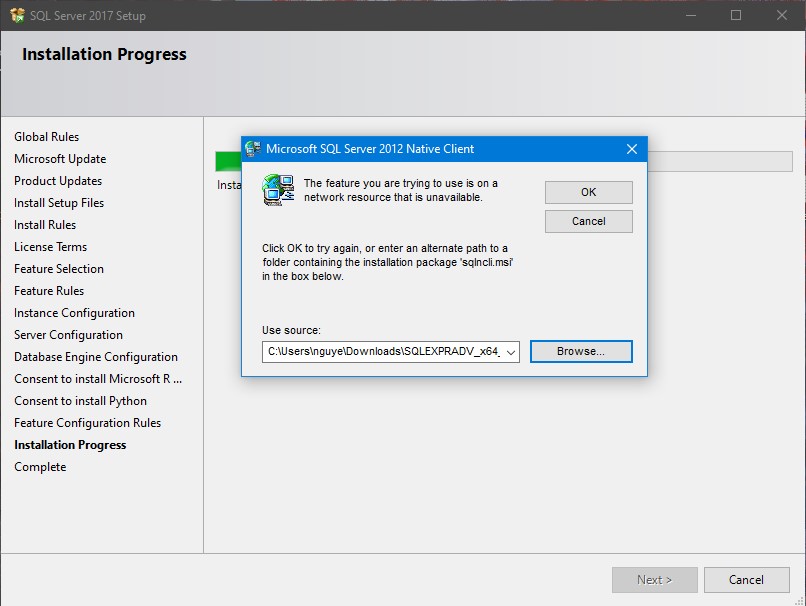The width and height of the screenshot is (806, 606).
Task: Select Database Engine Configuration step
Action: 96,357
